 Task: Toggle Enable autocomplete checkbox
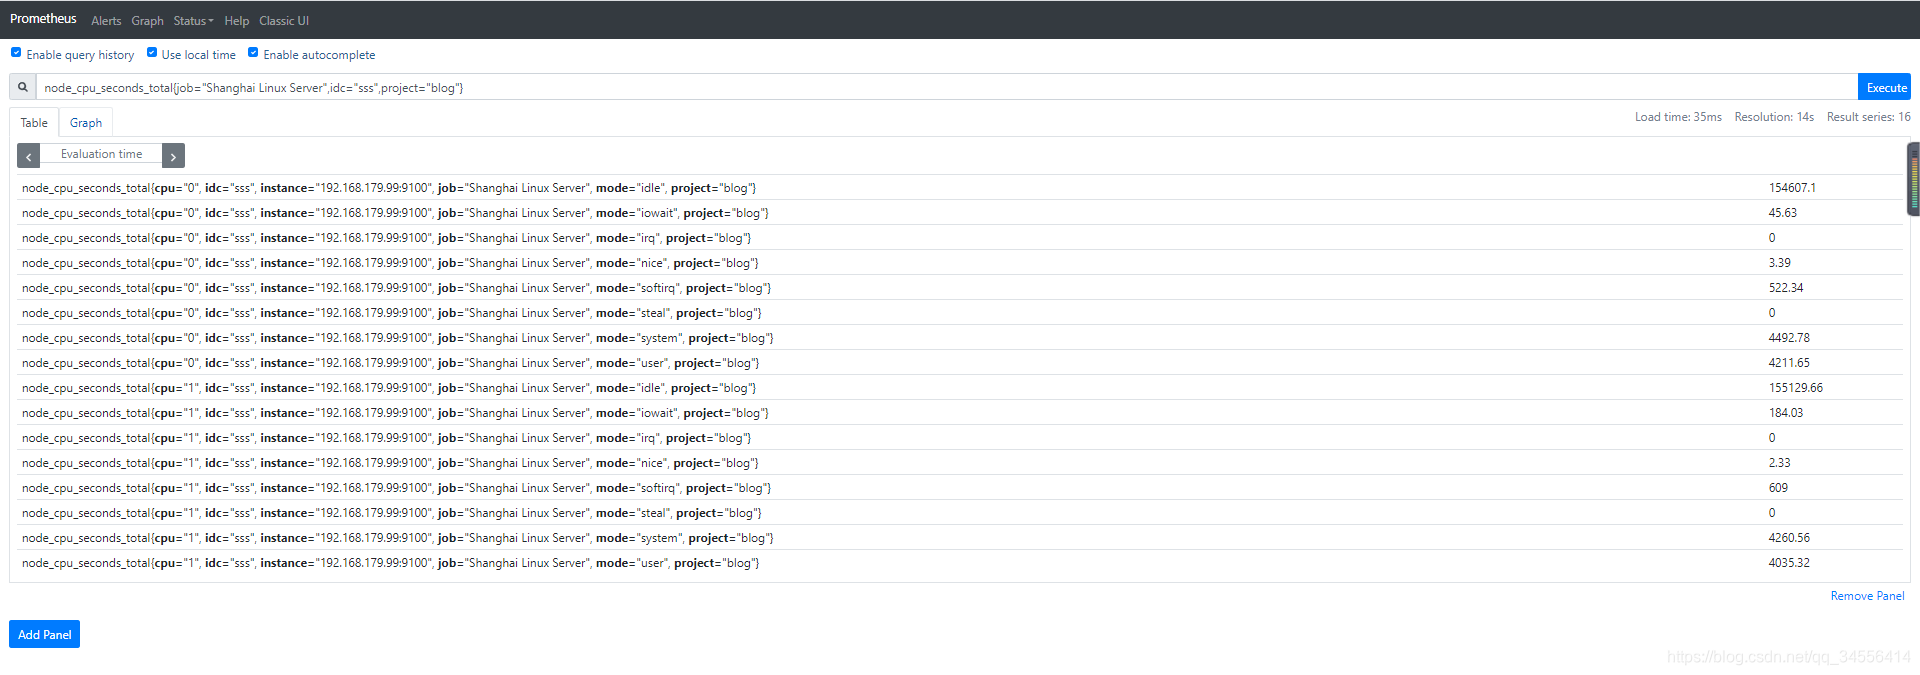[253, 53]
